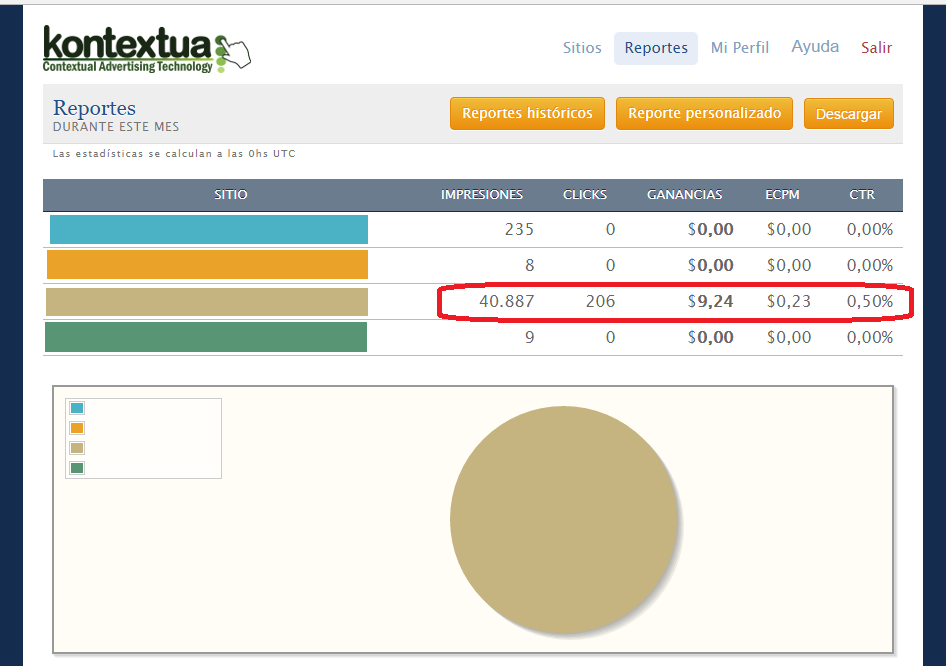Click the tan site bar in table
This screenshot has height=666, width=946.
tap(207, 302)
